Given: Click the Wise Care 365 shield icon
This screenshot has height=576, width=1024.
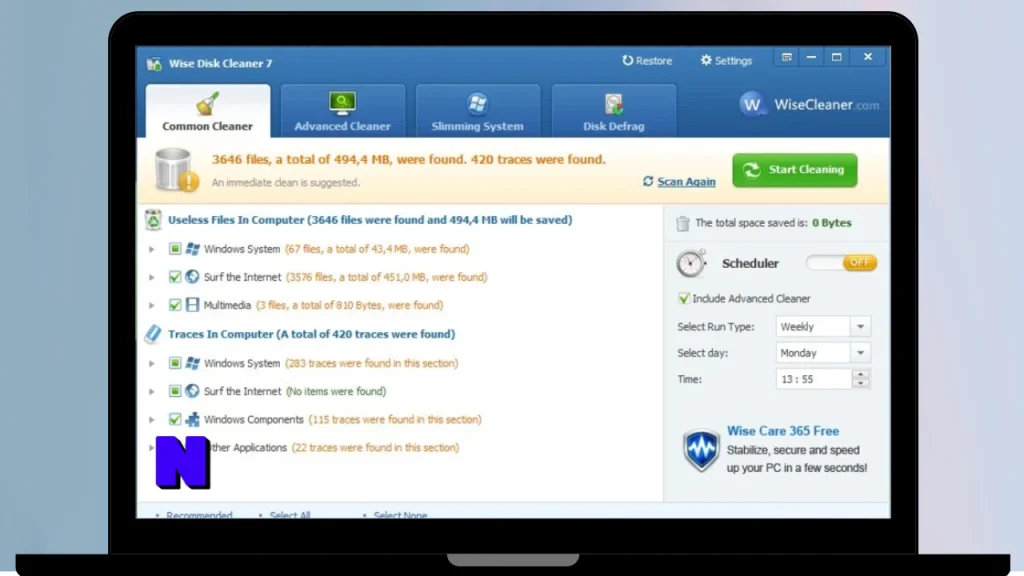Looking at the screenshot, I should 701,450.
